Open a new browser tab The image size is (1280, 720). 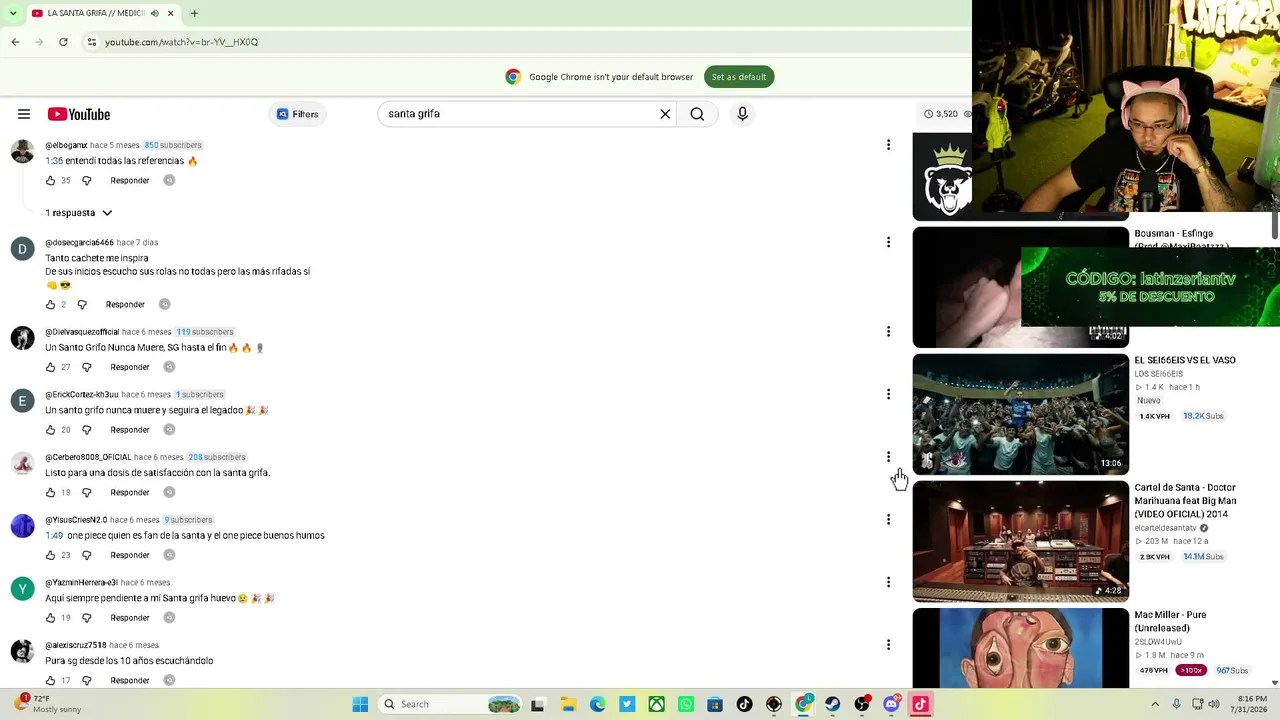194,13
